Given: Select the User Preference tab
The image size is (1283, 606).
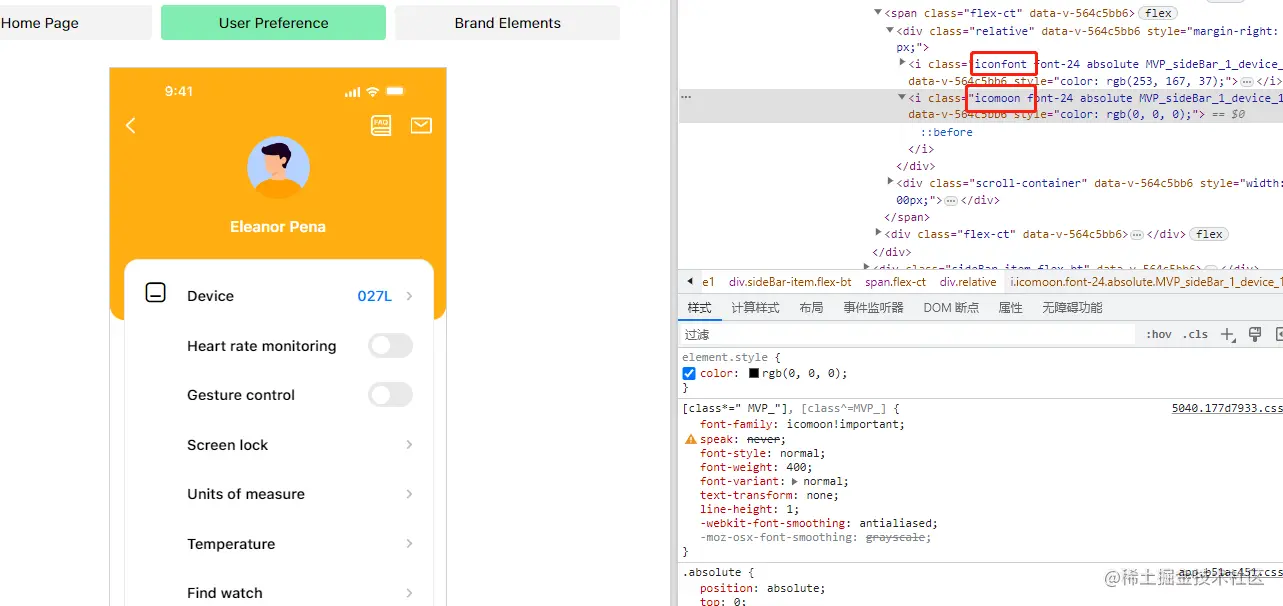Looking at the screenshot, I should (273, 23).
